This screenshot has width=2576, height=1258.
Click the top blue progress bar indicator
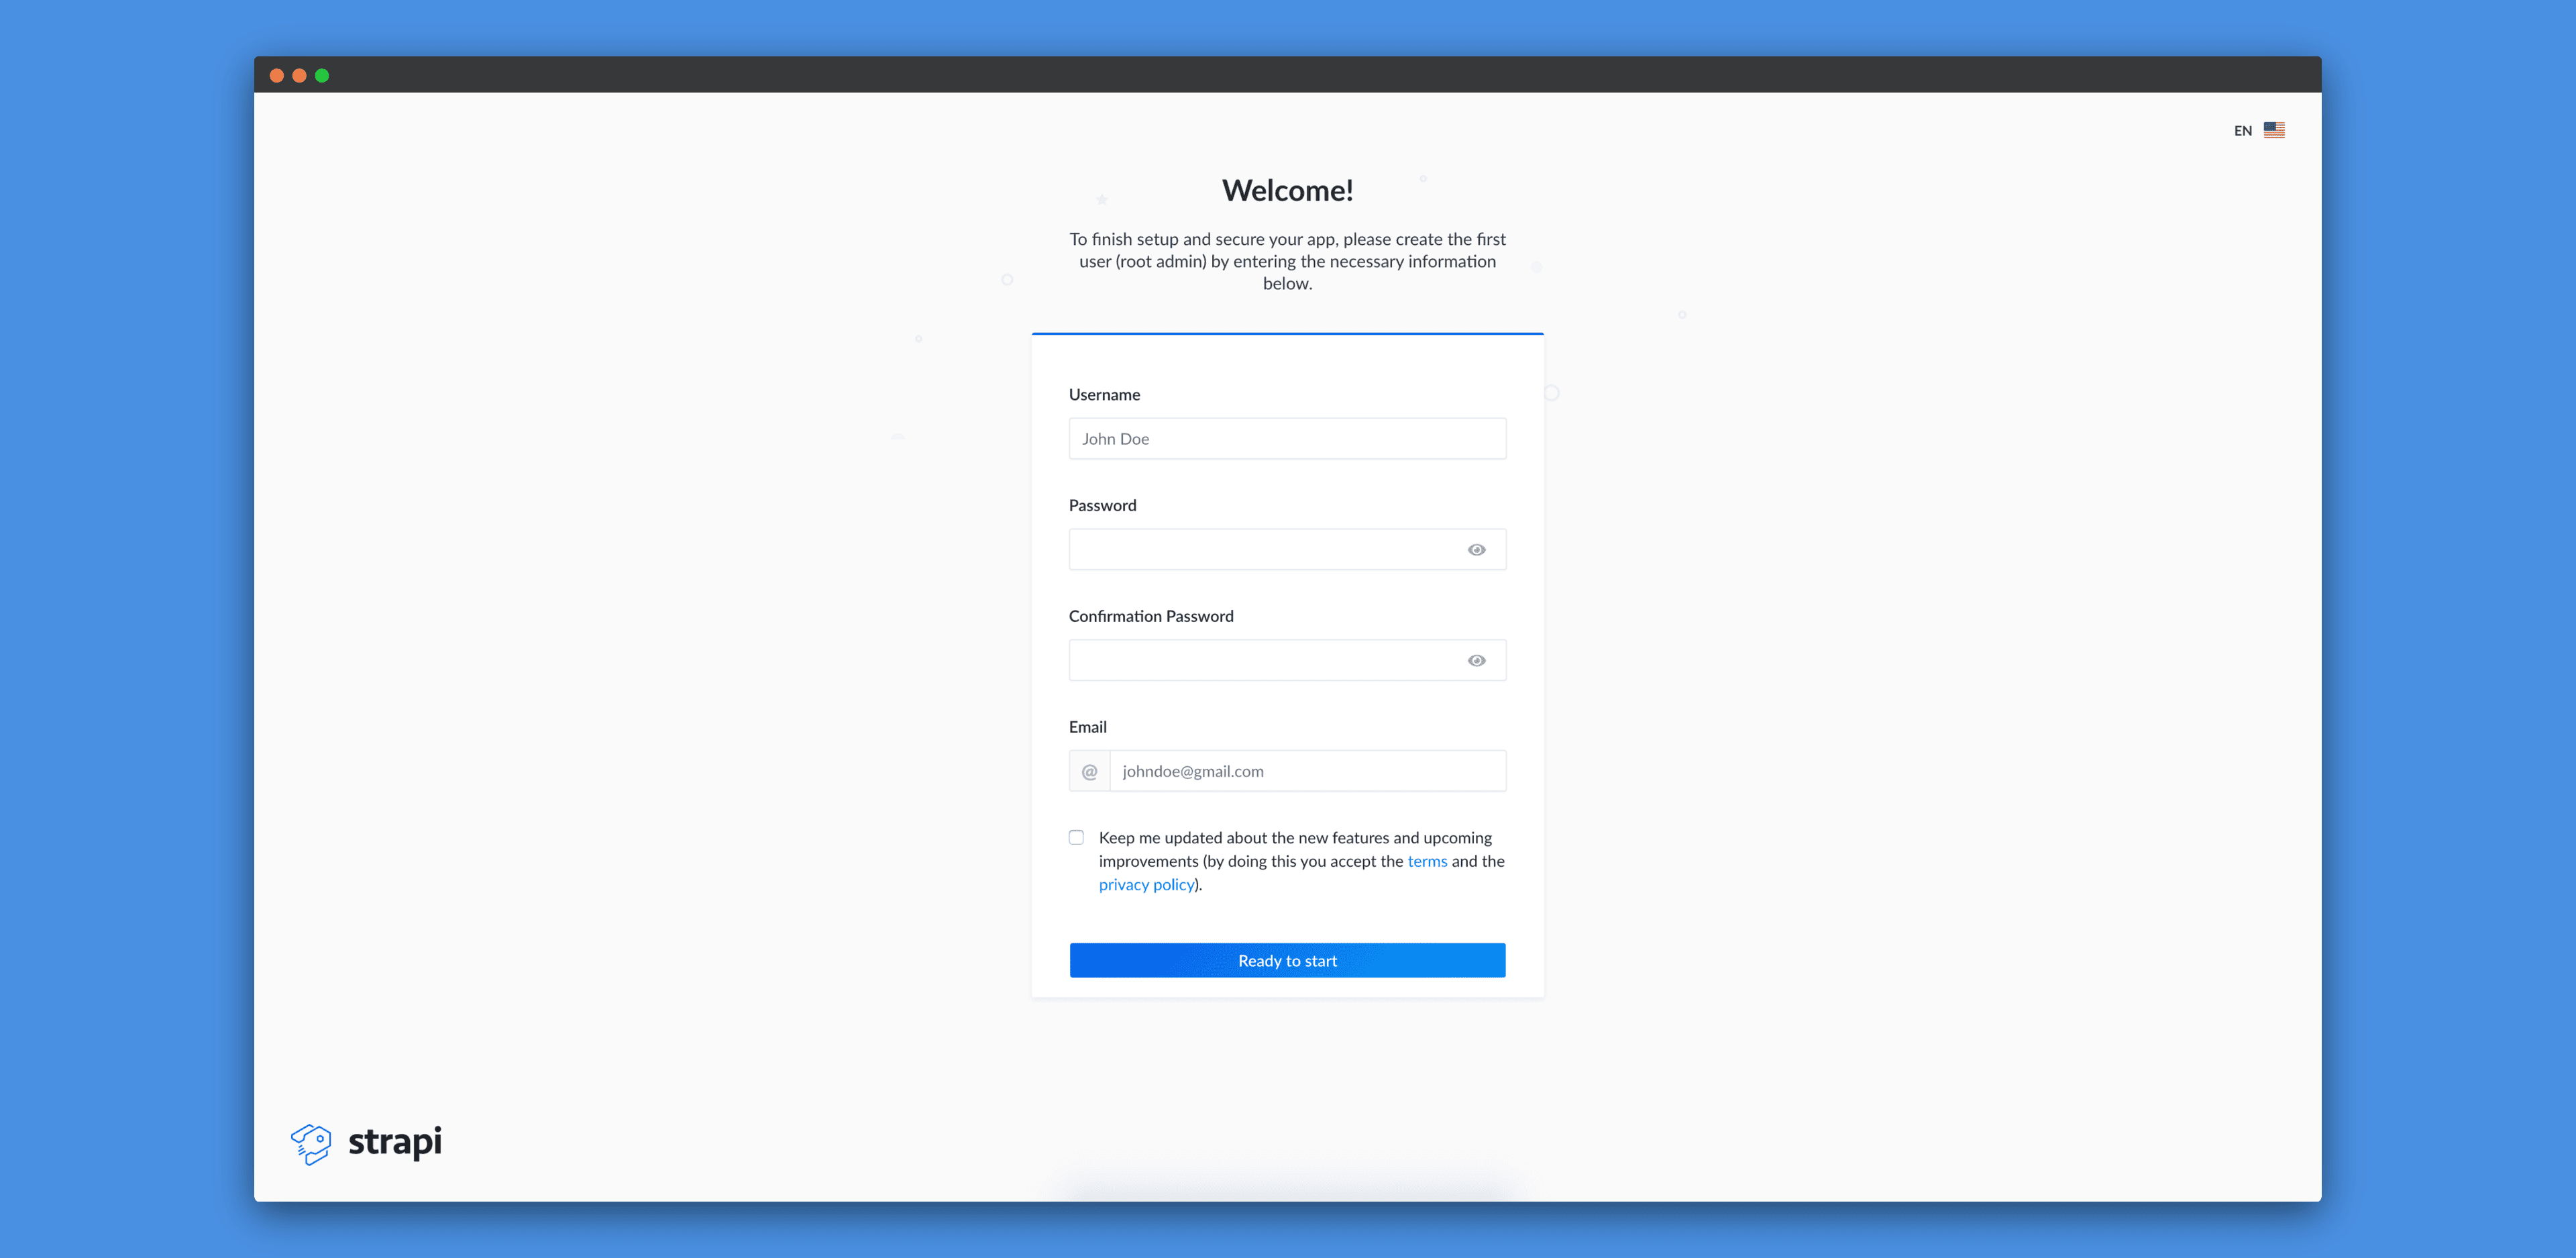click(x=1287, y=331)
